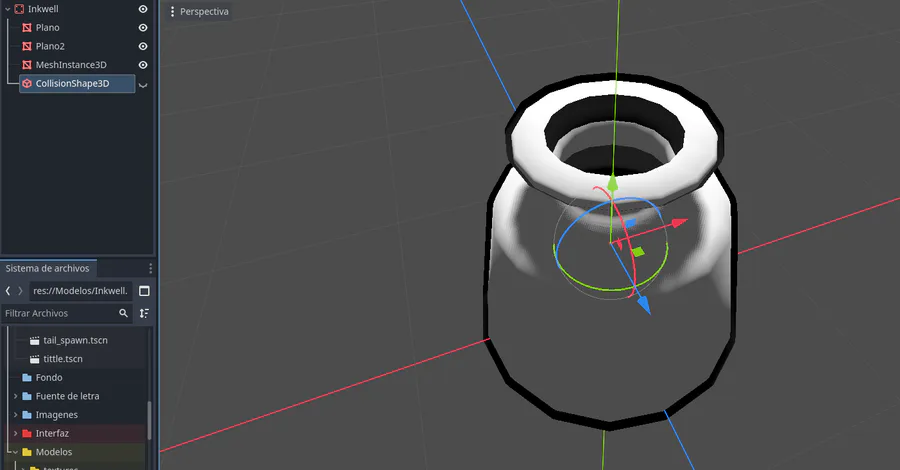Image resolution: width=900 pixels, height=470 pixels.
Task: Click the green Y-axis gizmo arrow
Action: (612, 184)
